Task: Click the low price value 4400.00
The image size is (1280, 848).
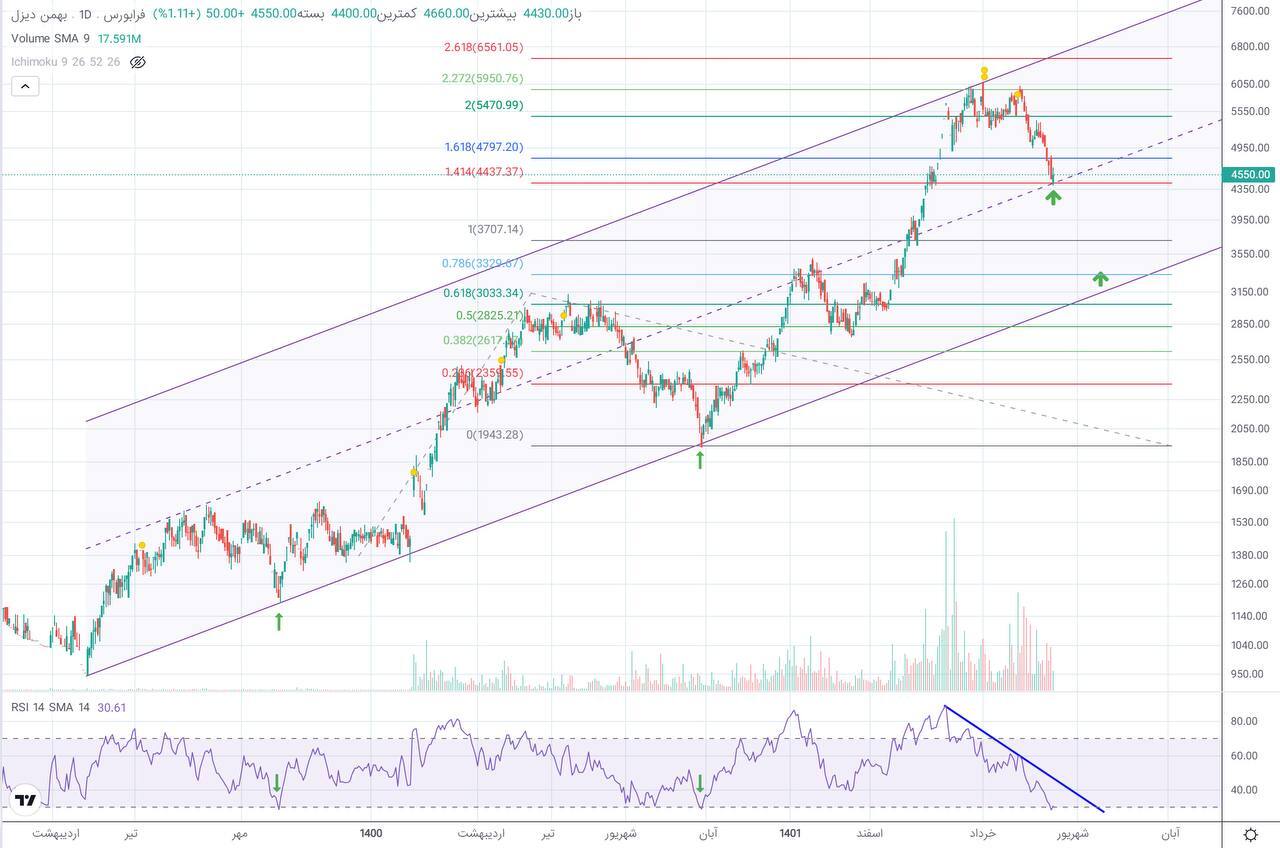Action: click(x=355, y=14)
